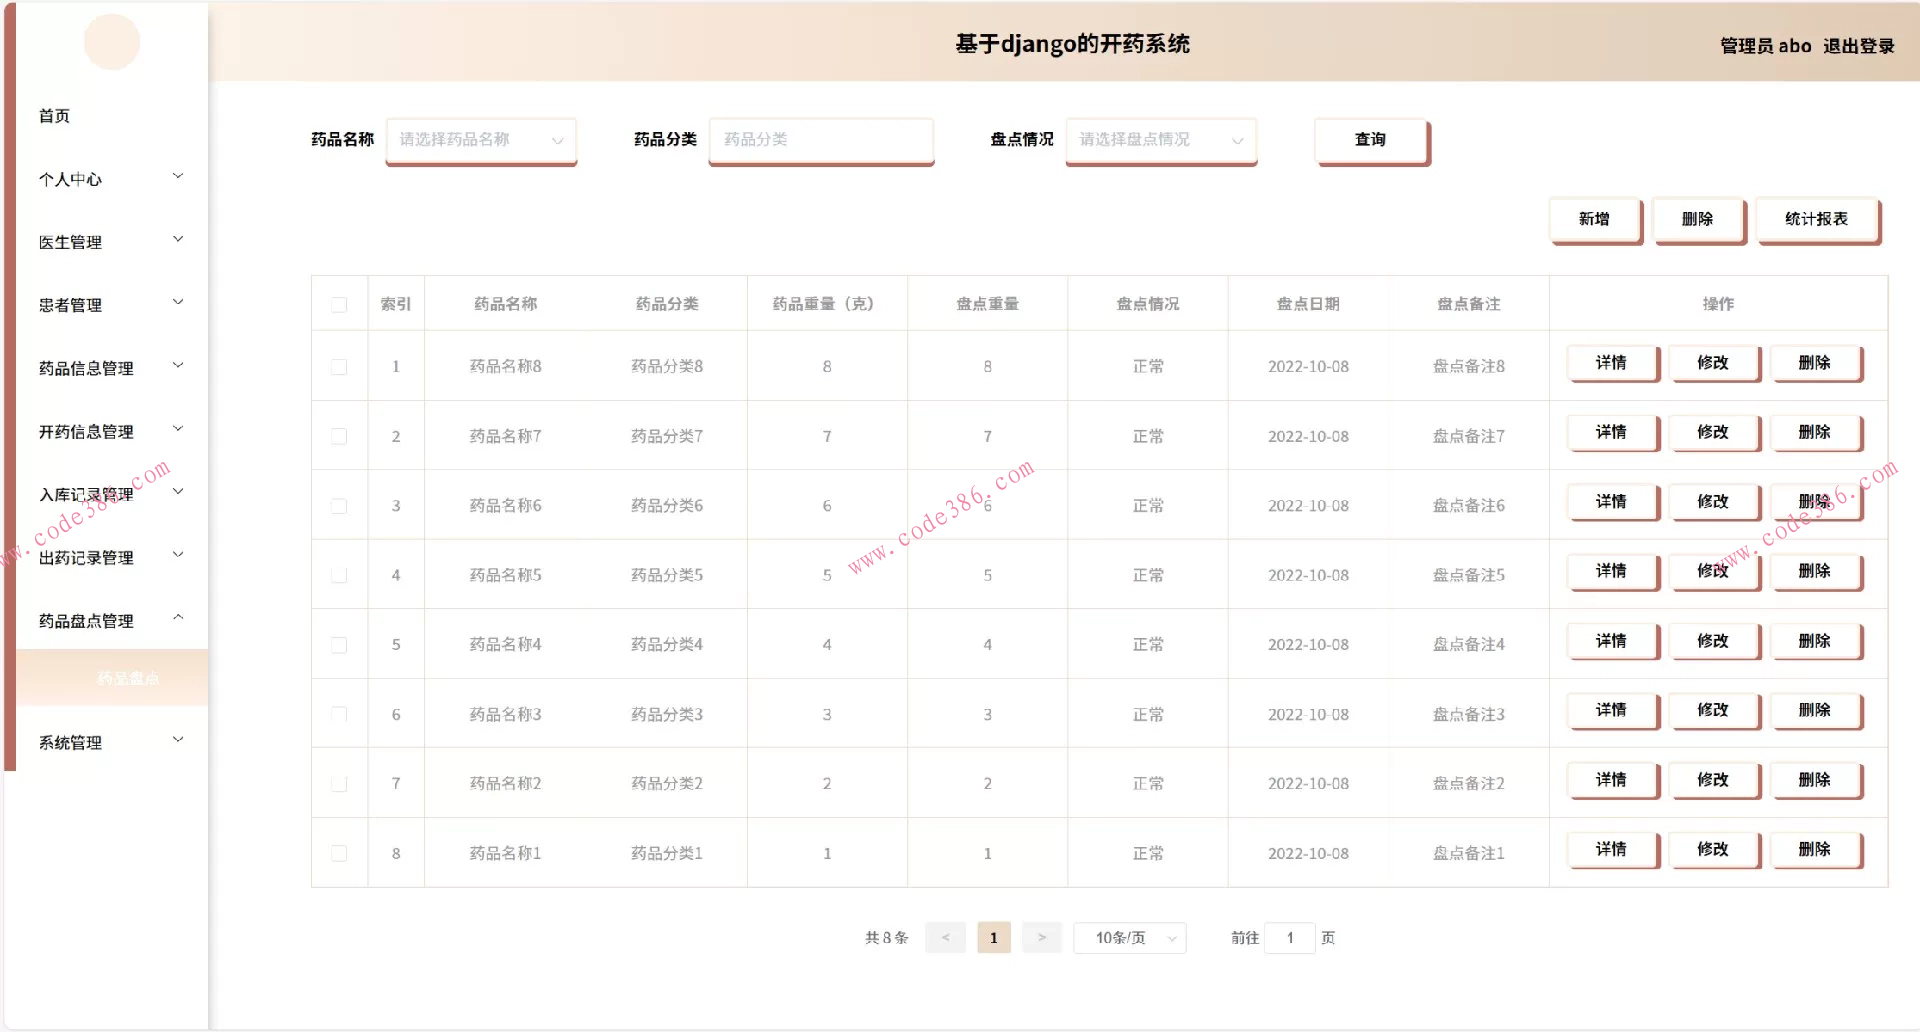Click 统计报表 to view report

tap(1817, 220)
